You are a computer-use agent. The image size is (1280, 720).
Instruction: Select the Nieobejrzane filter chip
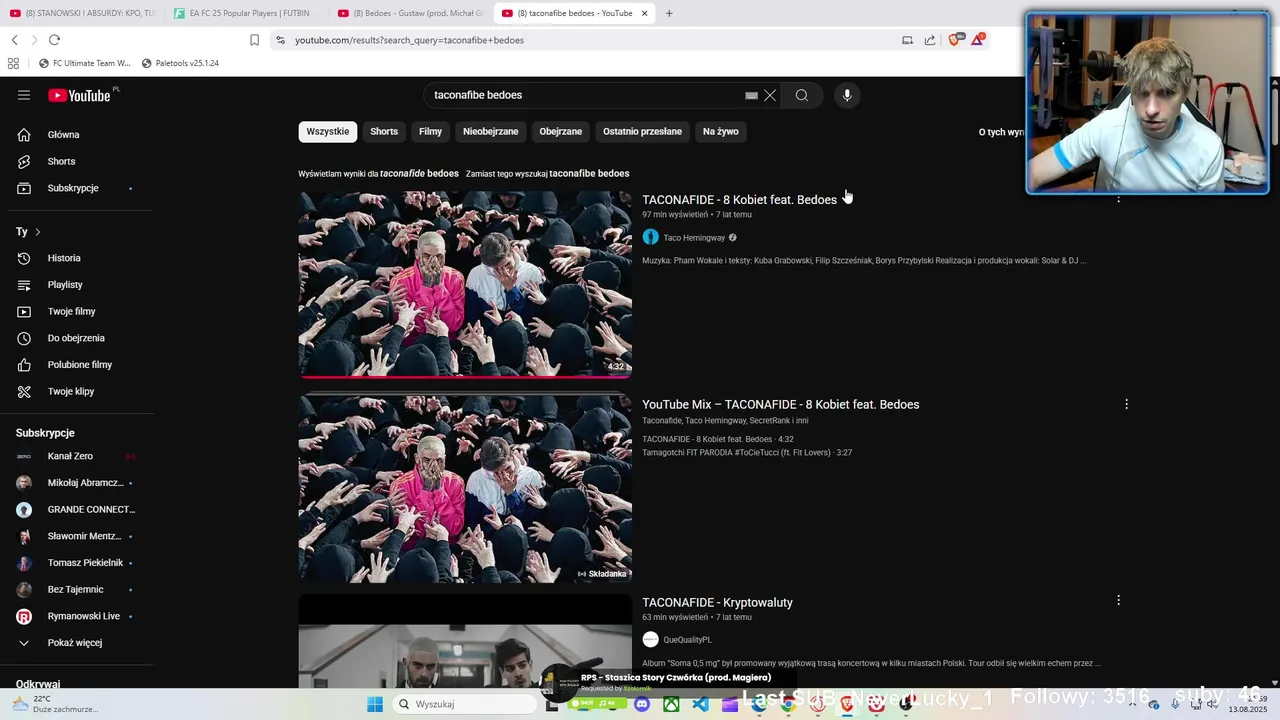tap(491, 132)
